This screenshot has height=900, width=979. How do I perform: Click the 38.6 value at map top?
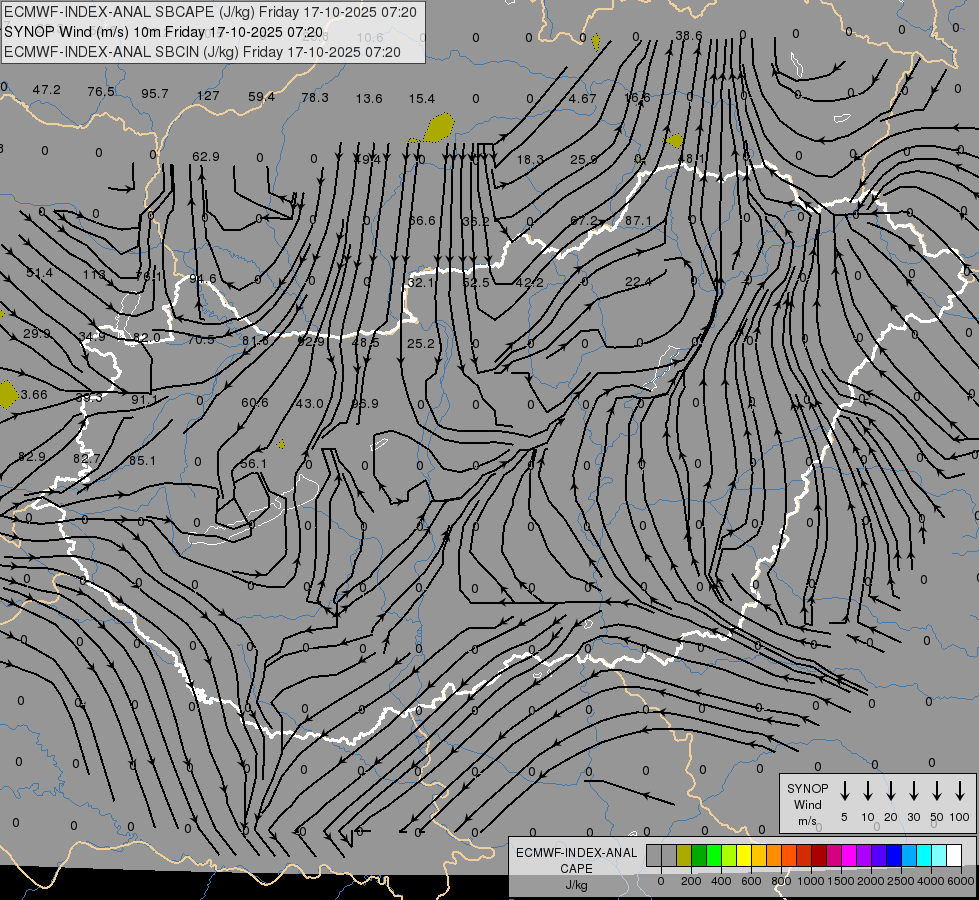pyautogui.click(x=689, y=36)
